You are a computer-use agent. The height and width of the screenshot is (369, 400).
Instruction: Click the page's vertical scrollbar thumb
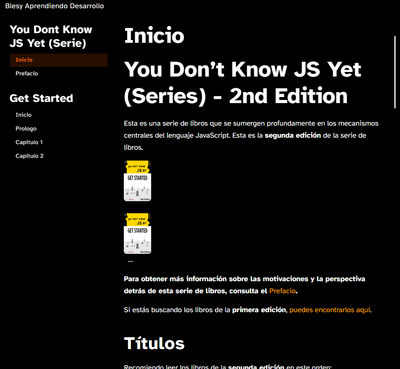[x=395, y=72]
